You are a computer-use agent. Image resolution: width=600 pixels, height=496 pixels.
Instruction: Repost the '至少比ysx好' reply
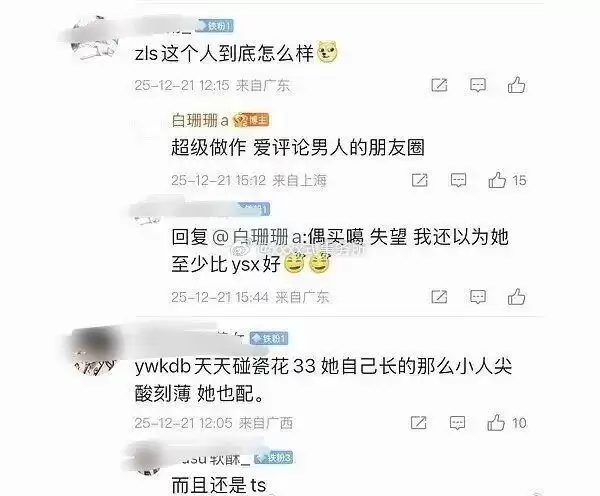439,297
